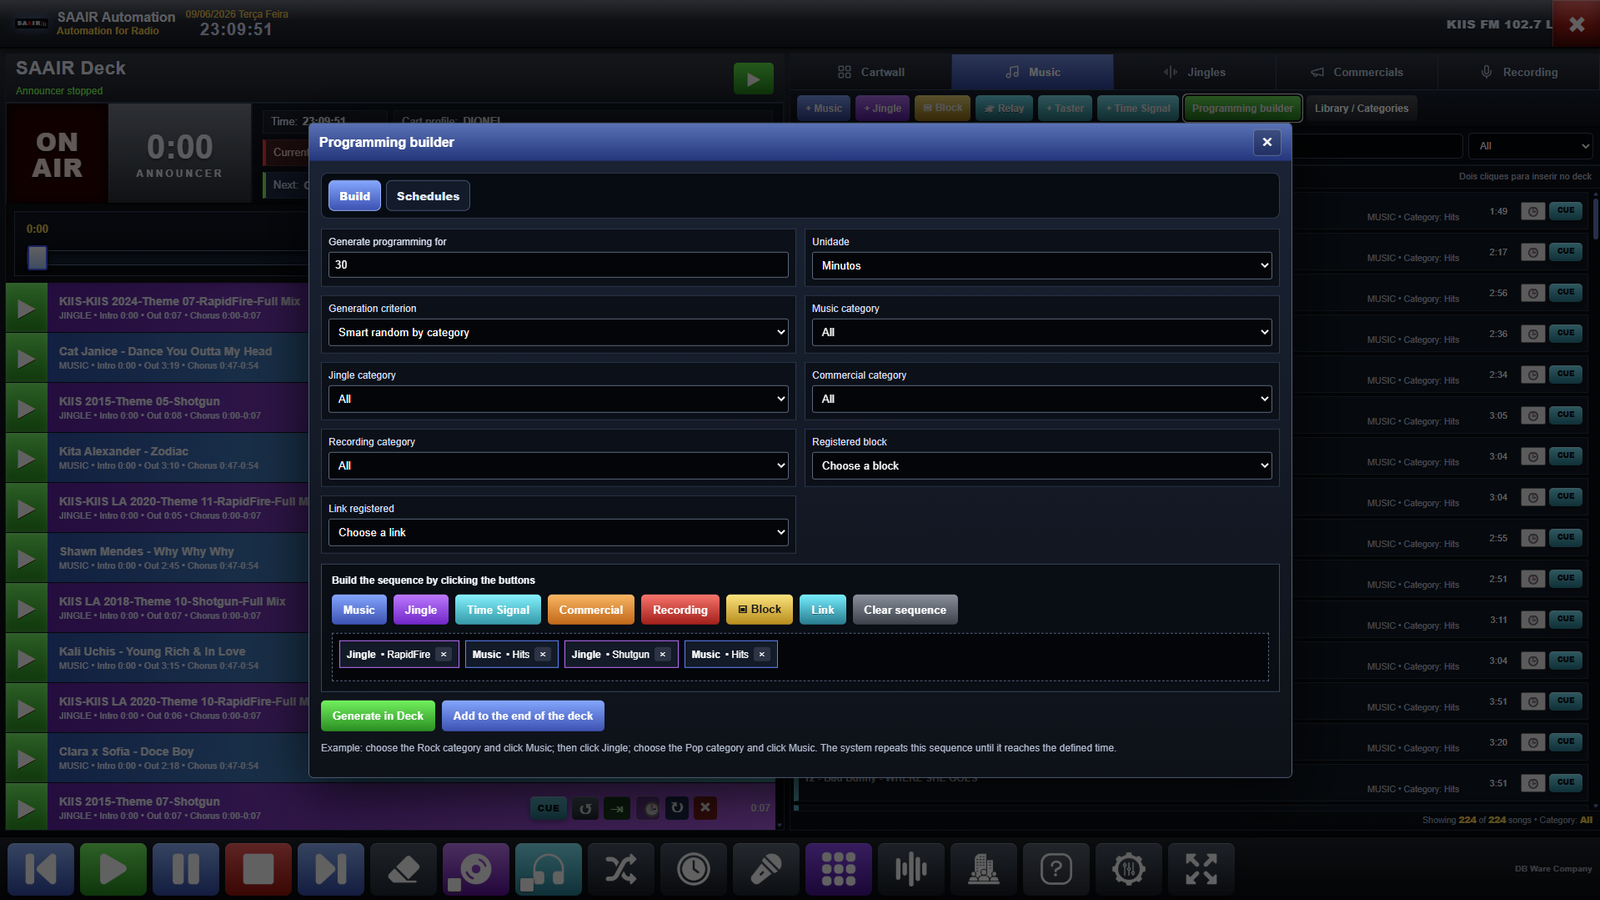This screenshot has width=1600, height=900.
Task: Click the Clear sequence button
Action: [x=905, y=610]
